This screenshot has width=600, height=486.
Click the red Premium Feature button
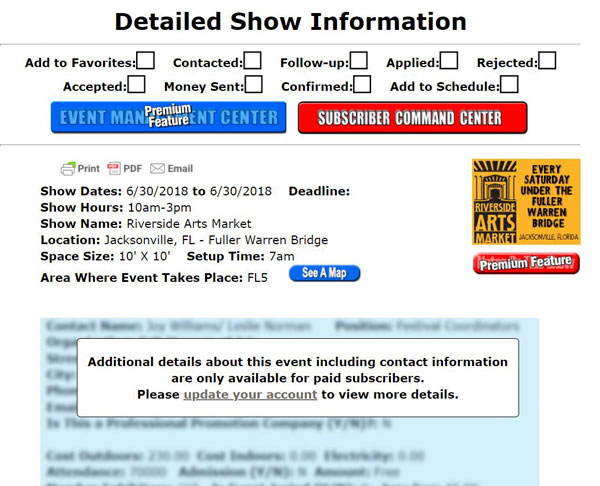[526, 263]
